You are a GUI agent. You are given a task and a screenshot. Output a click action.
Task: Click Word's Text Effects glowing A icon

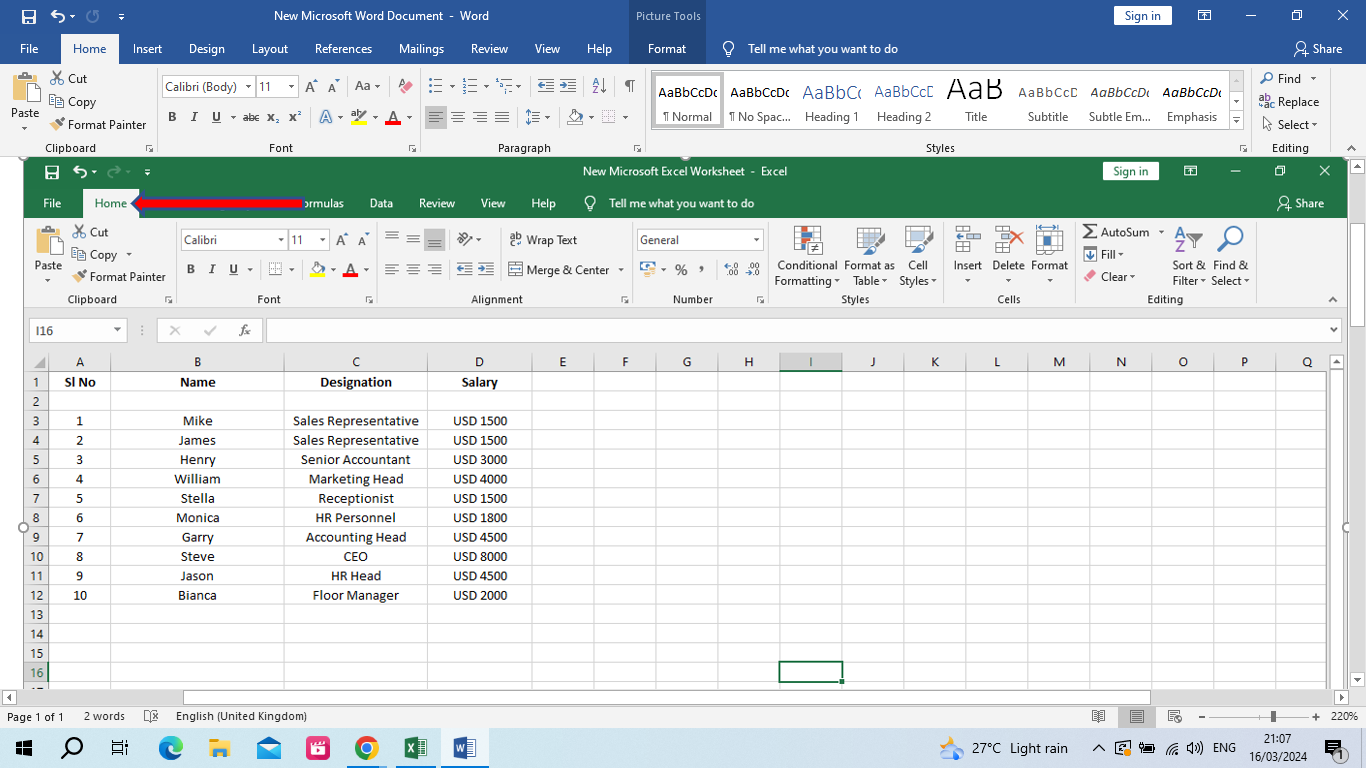[325, 117]
